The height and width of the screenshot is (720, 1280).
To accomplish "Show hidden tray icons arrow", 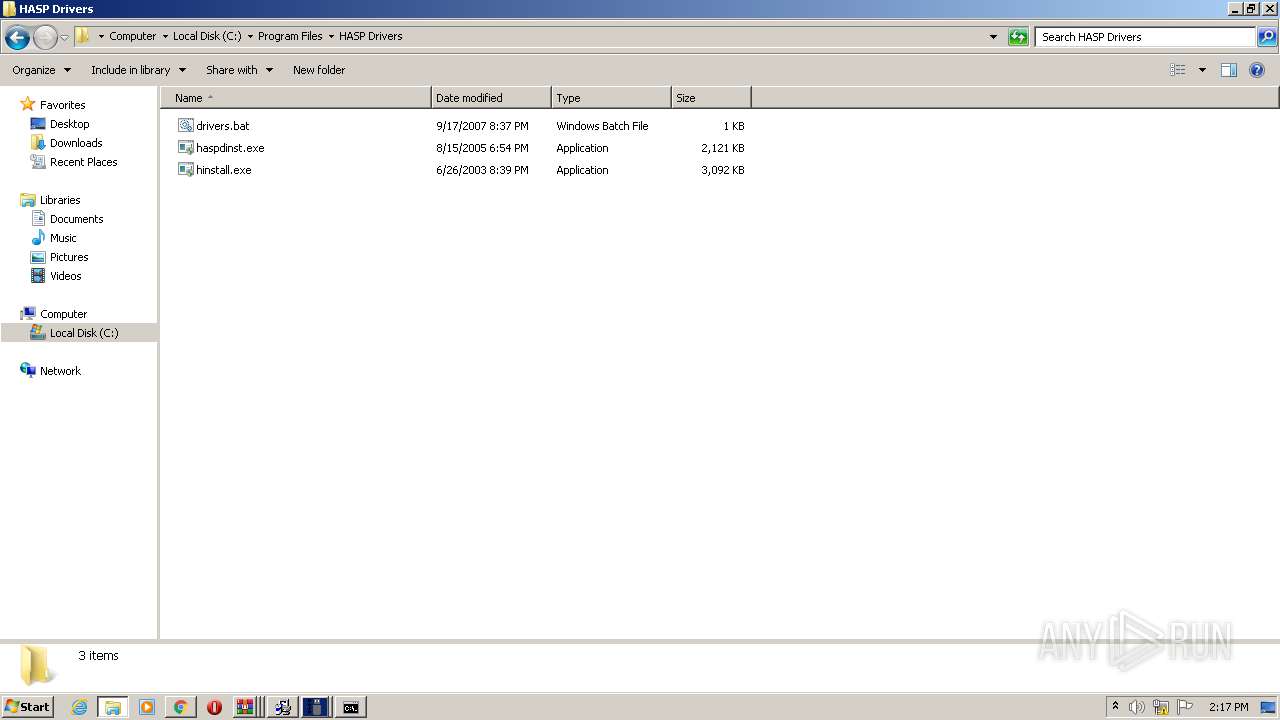I will pos(1116,706).
